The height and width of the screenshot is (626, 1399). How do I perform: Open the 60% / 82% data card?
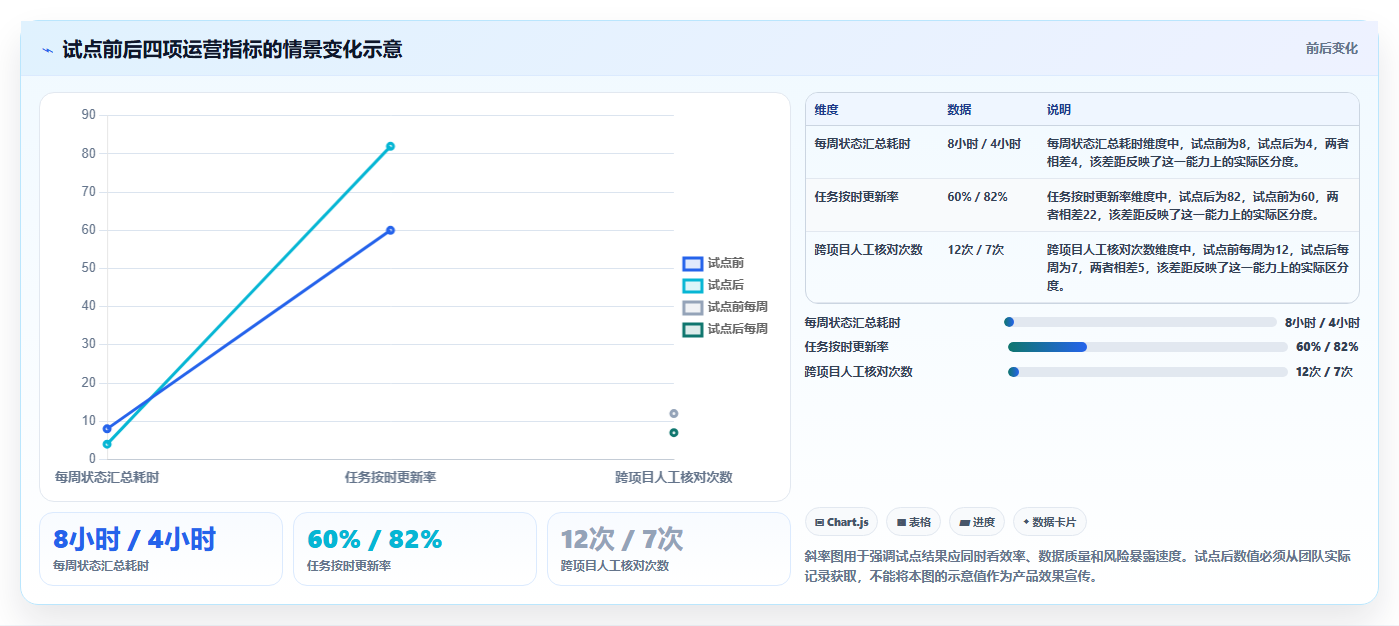pos(415,549)
